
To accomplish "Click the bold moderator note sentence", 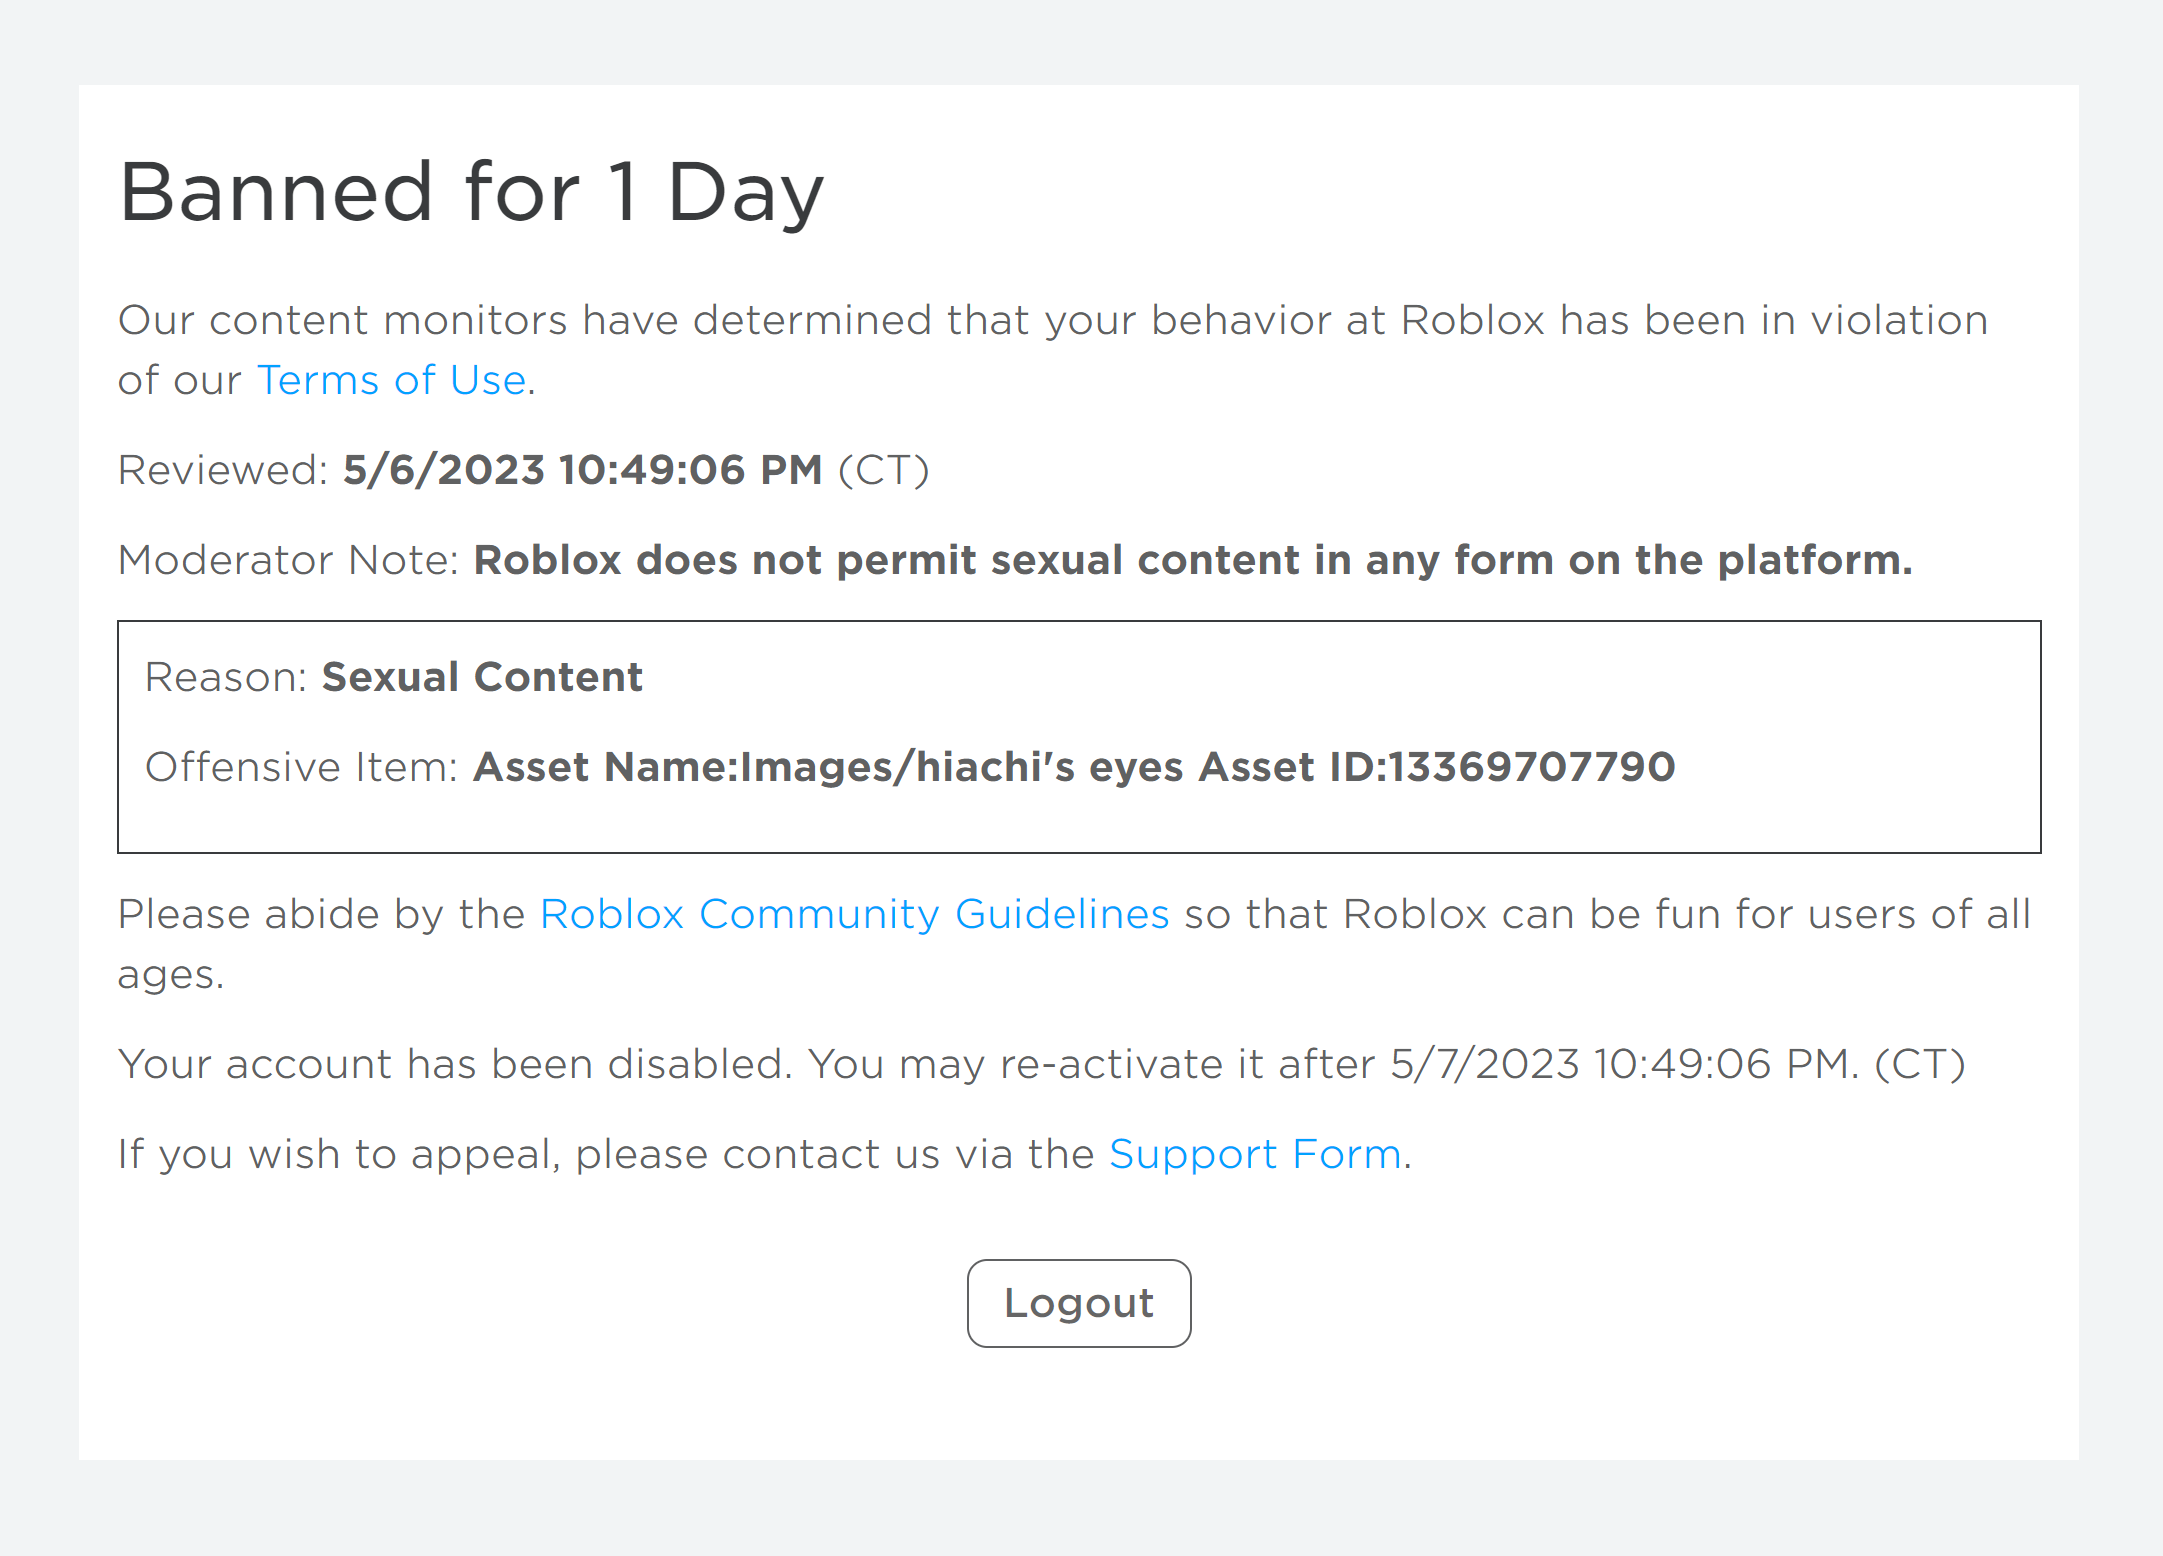I will [x=1192, y=560].
